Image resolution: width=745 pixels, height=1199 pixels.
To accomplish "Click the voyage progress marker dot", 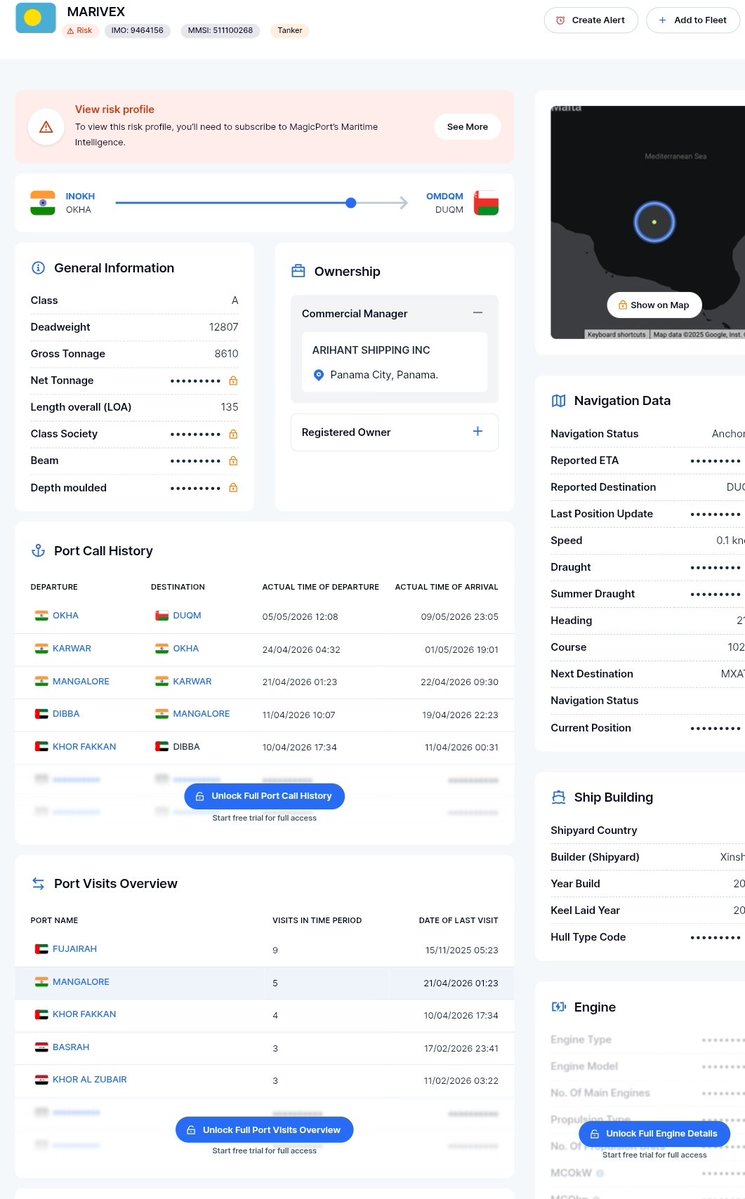I will point(350,203).
